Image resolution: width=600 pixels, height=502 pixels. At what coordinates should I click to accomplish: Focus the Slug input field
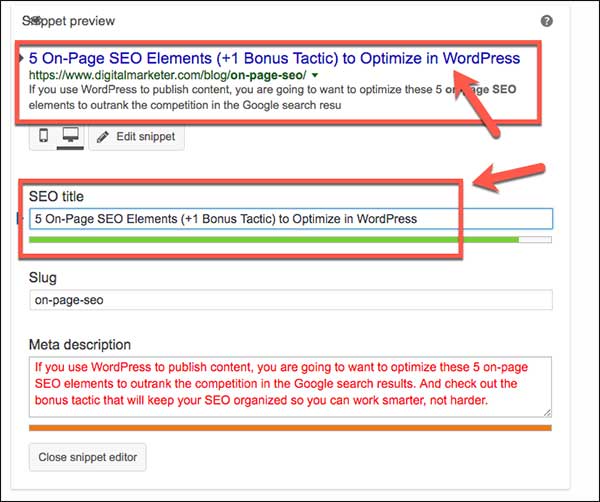coord(291,300)
